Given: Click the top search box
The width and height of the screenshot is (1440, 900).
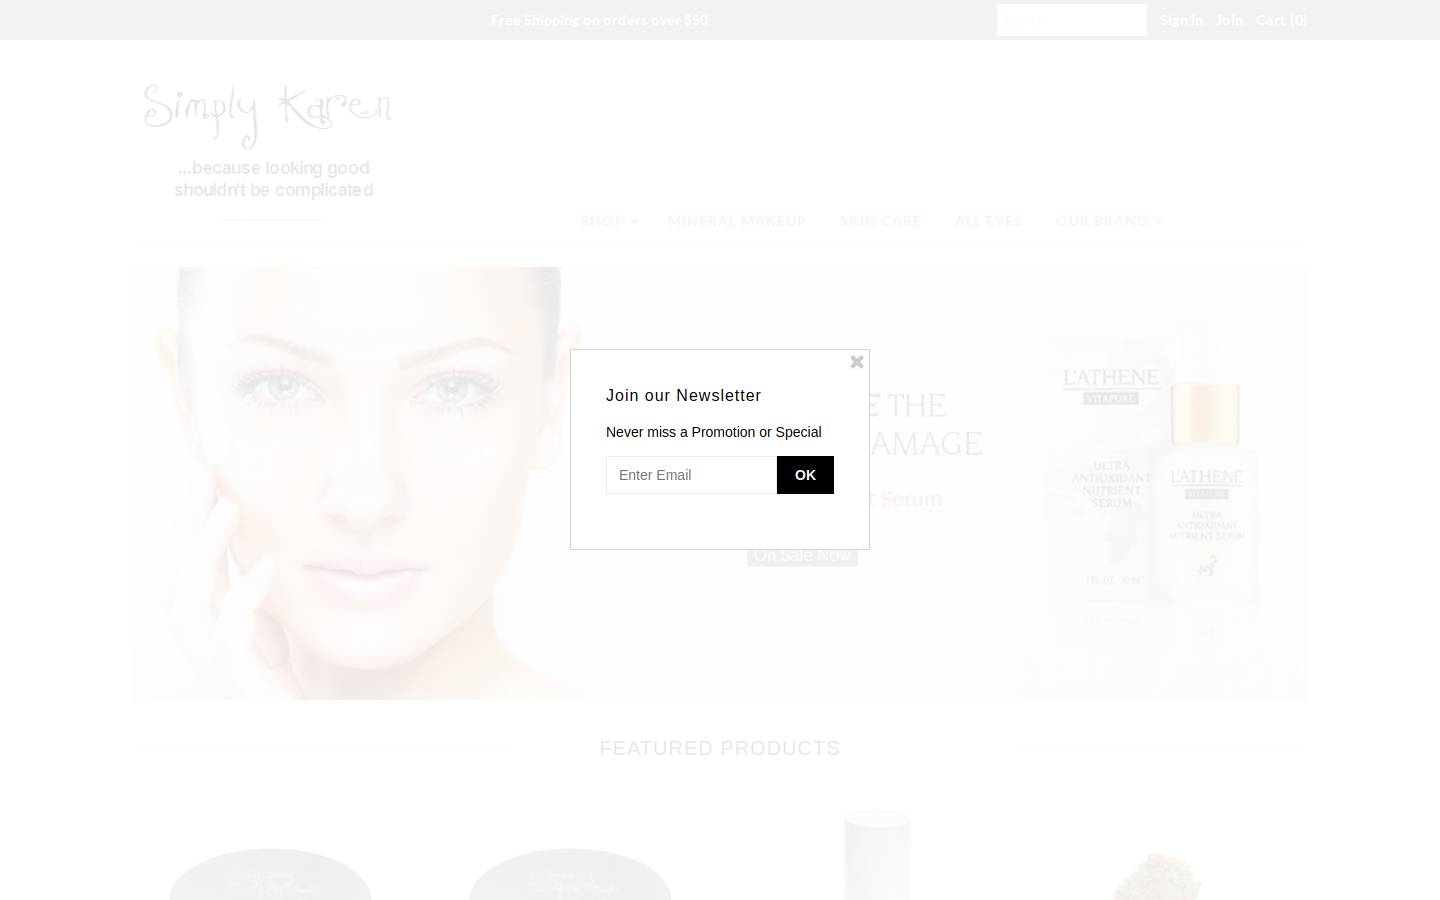Looking at the screenshot, I should (x=1071, y=20).
